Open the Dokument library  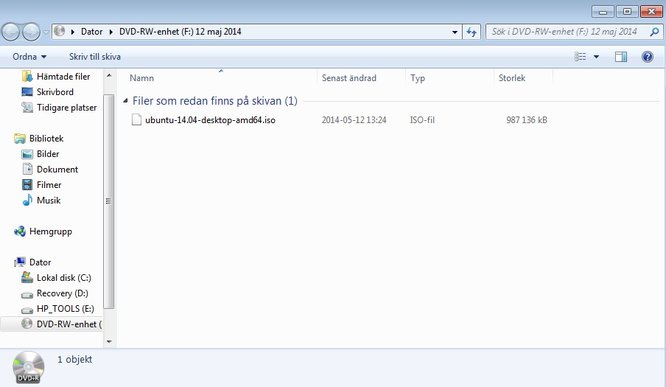click(57, 169)
